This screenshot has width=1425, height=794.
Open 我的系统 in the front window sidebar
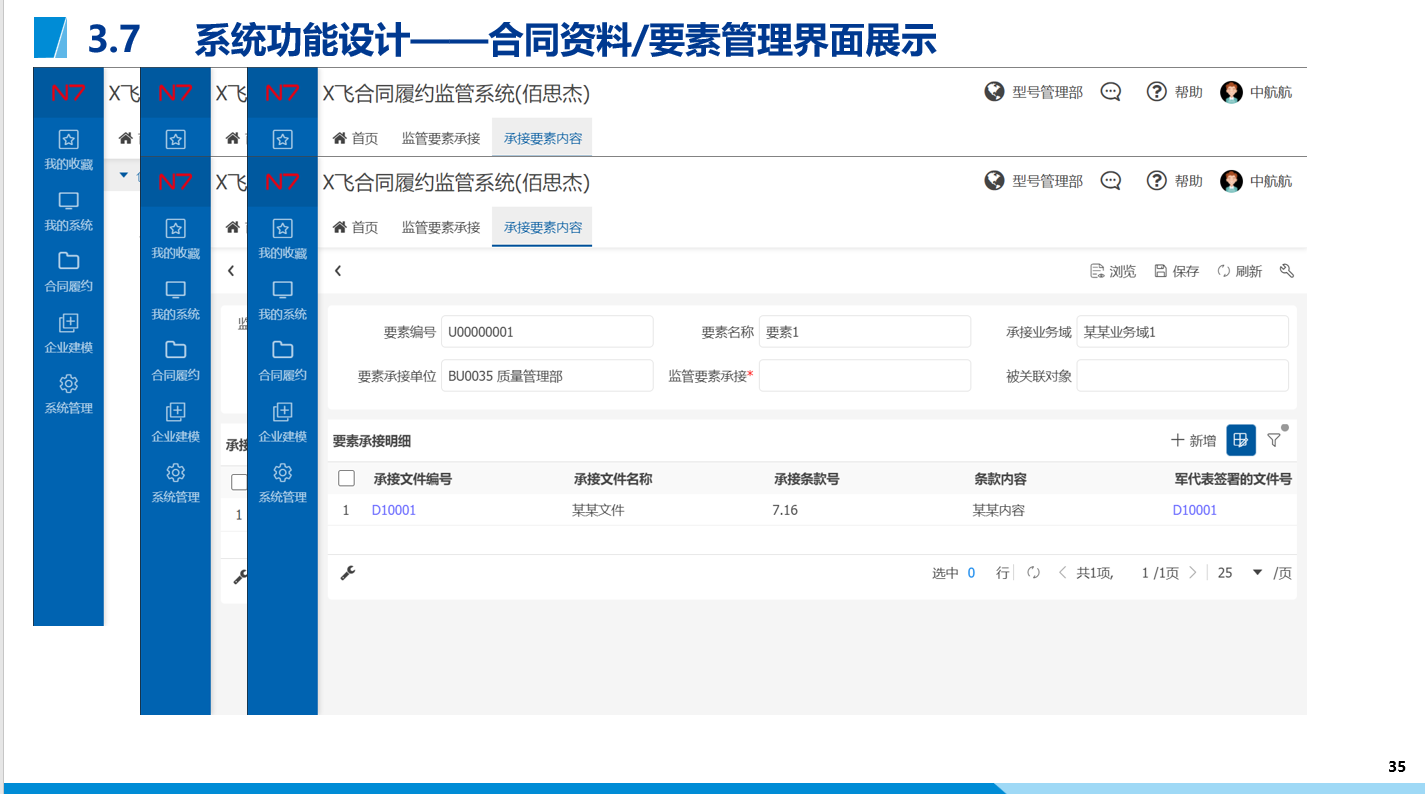click(282, 299)
